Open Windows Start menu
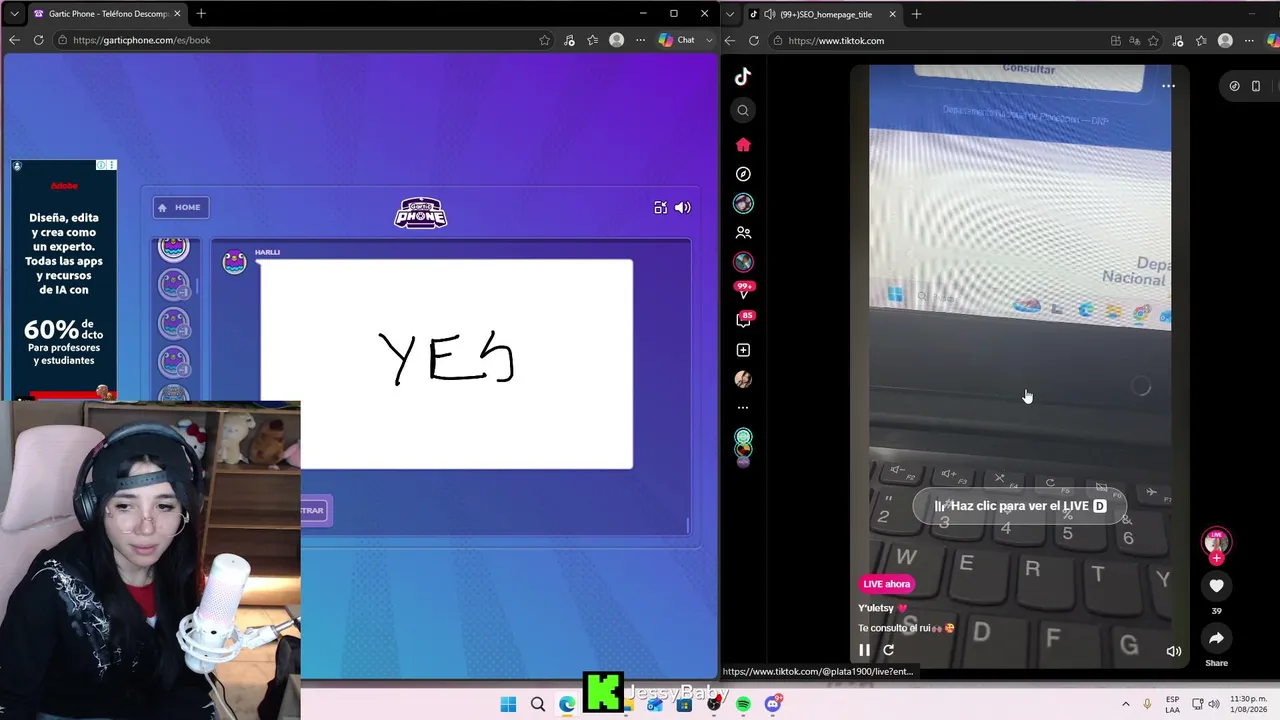The image size is (1280, 720). (x=508, y=705)
